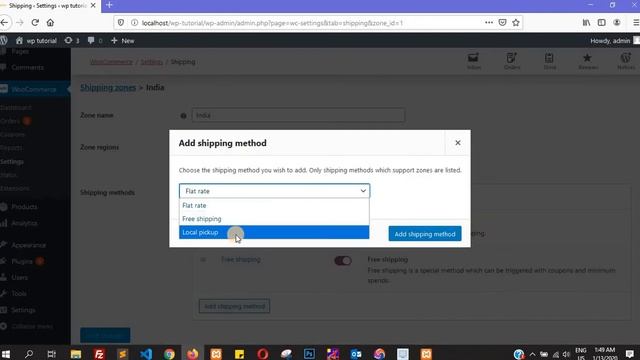Screen dimensions: 640x360
Task: Select Local pickup from the dropdown list
Action: point(274,232)
